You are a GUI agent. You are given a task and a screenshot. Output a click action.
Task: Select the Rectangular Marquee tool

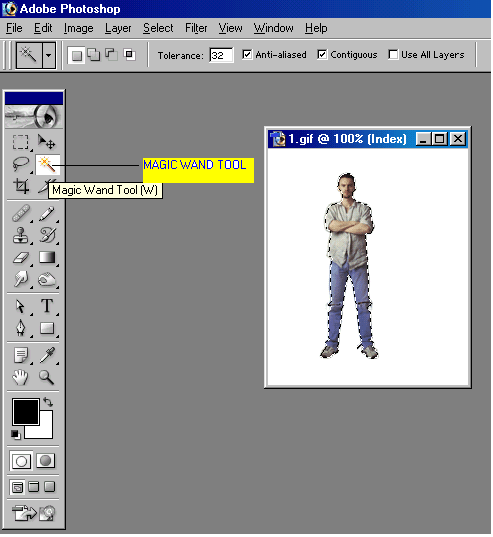[21, 142]
